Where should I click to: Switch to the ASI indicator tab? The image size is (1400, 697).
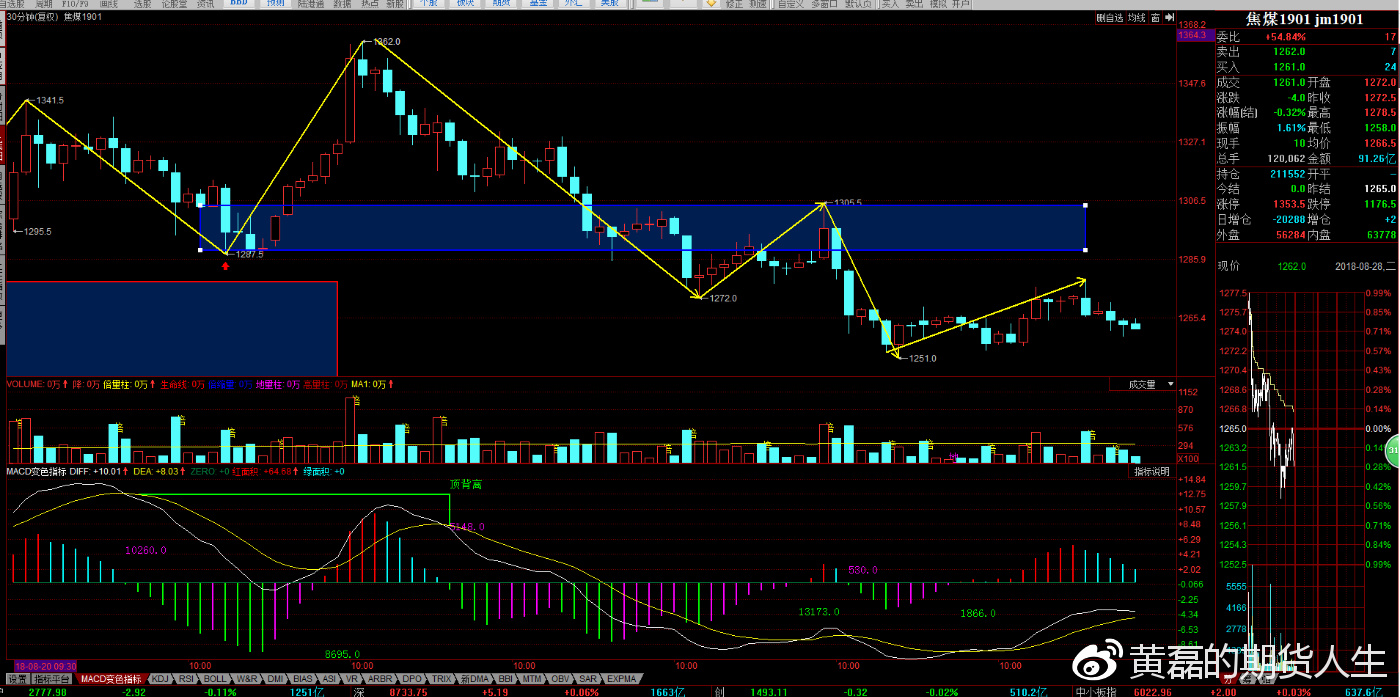[329, 679]
